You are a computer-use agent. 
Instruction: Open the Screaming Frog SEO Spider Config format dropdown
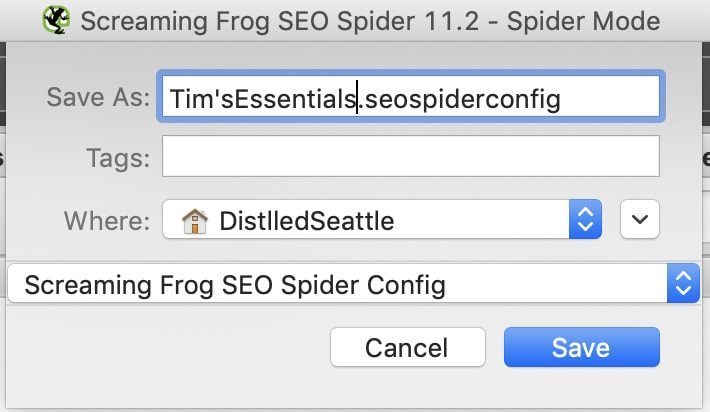(354, 283)
